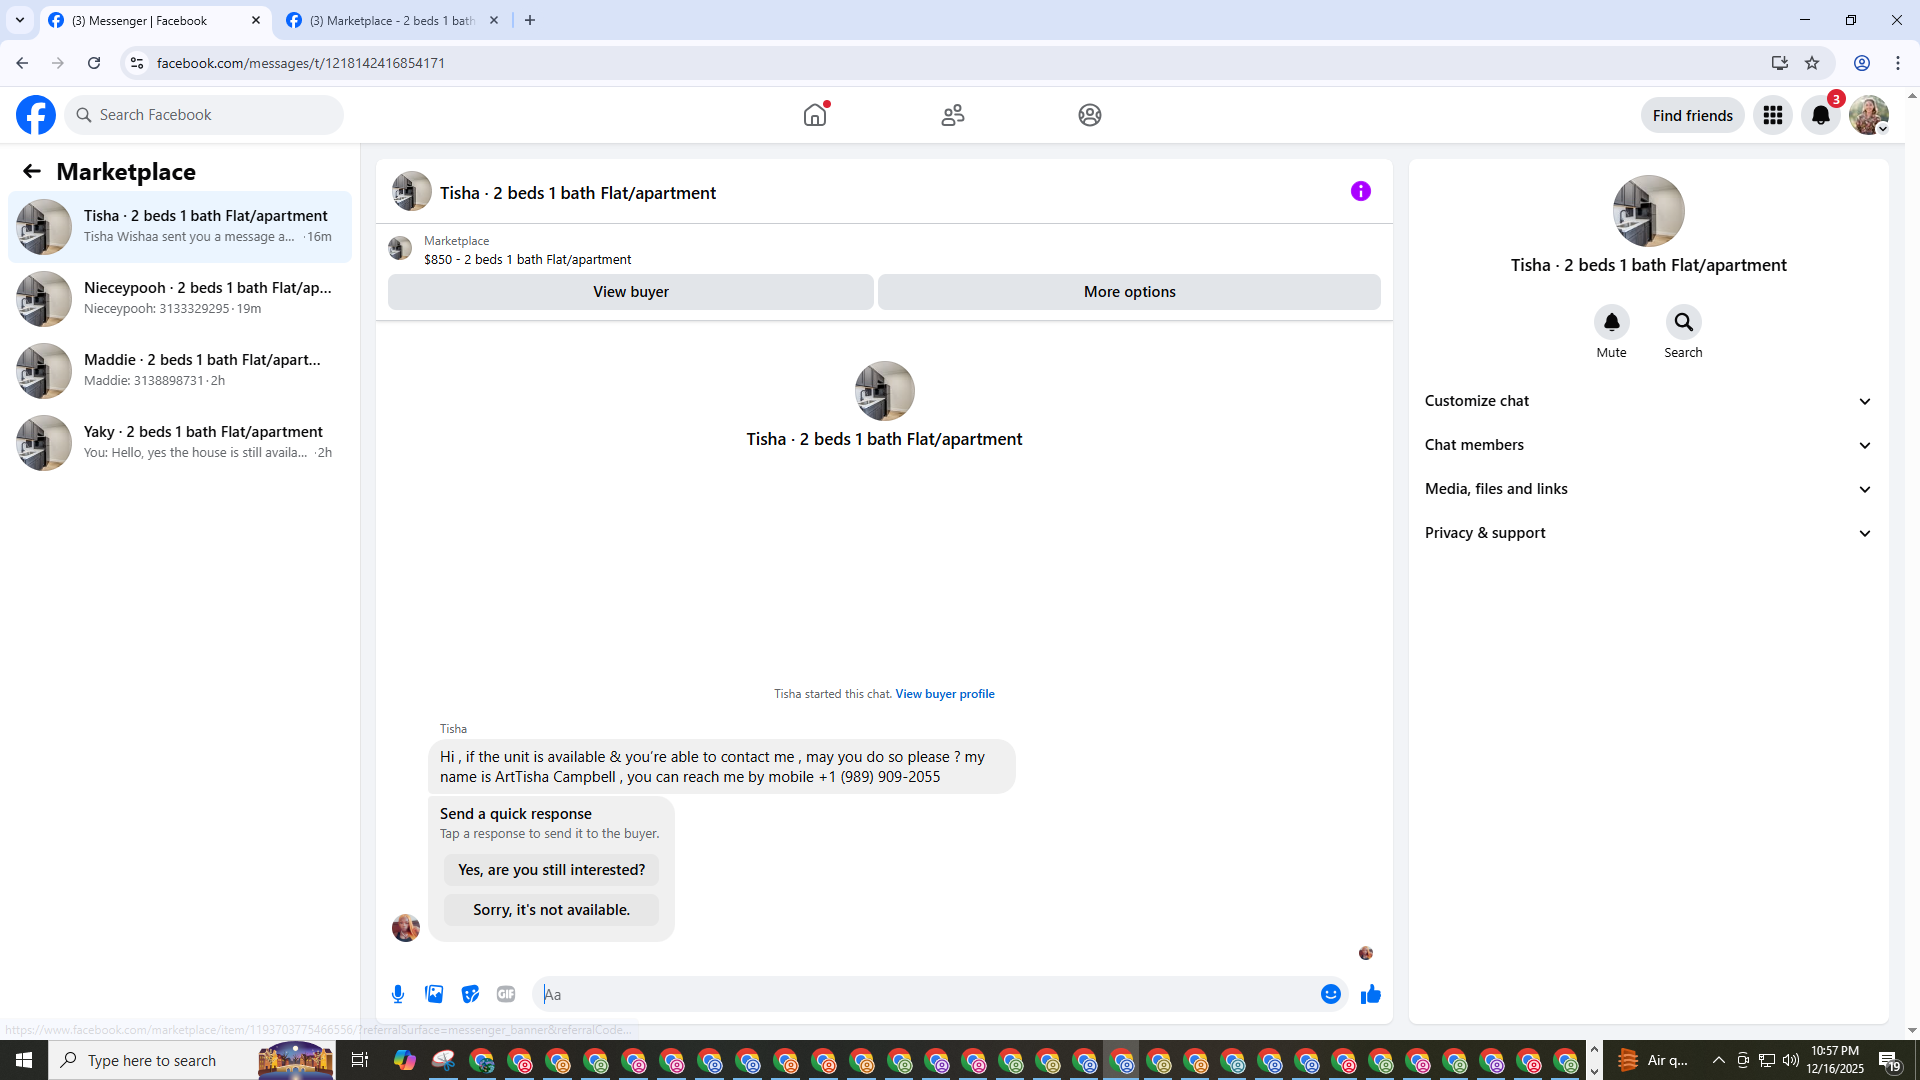Open a new browser tab

pos(530,20)
